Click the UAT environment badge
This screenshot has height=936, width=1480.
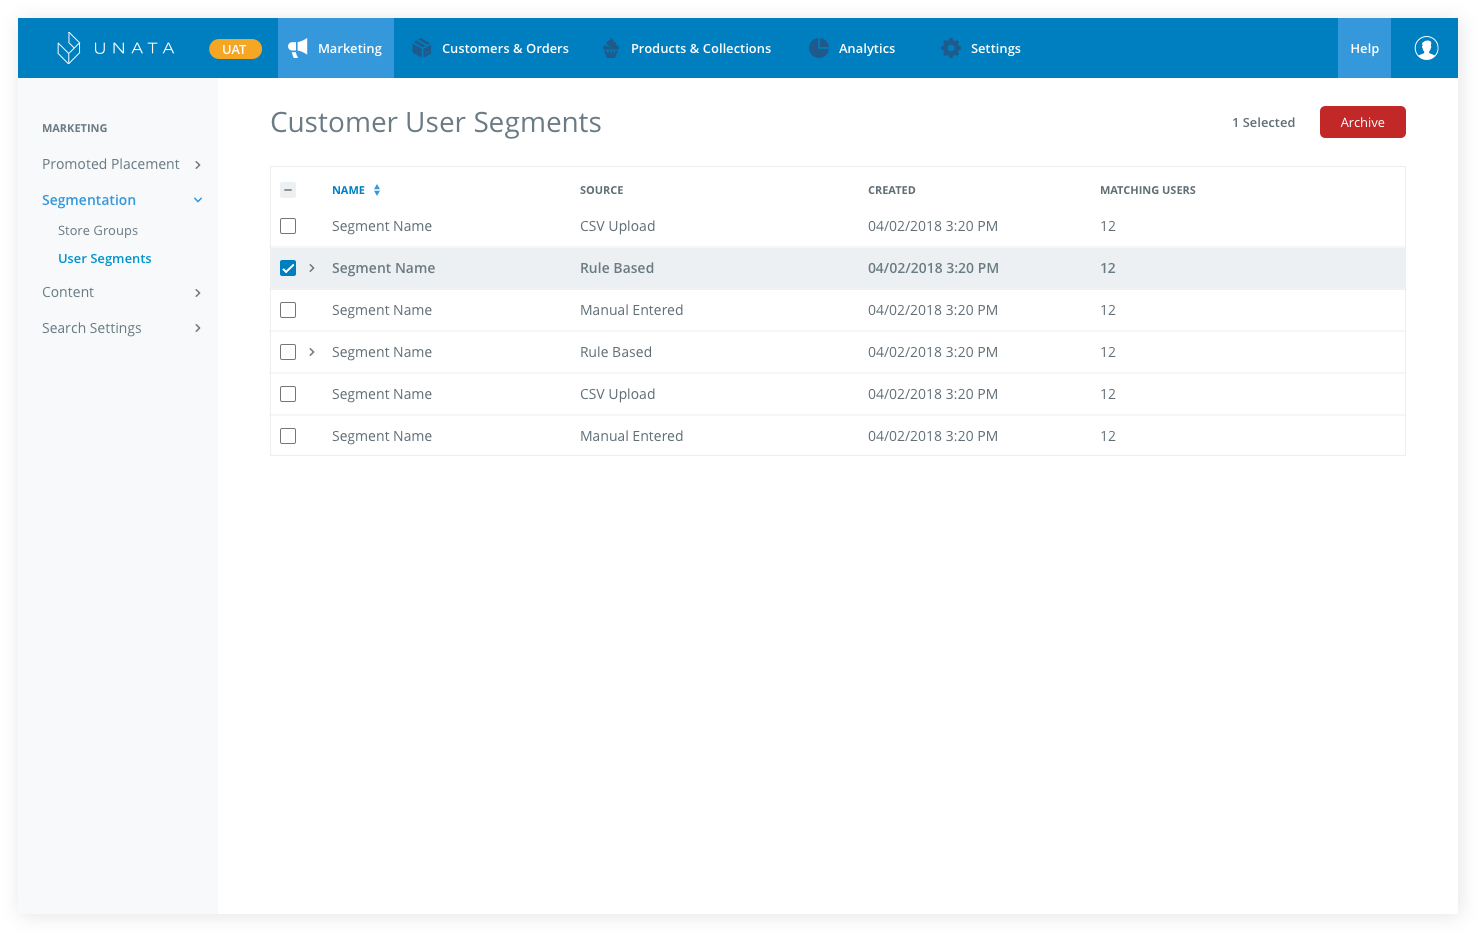(235, 49)
